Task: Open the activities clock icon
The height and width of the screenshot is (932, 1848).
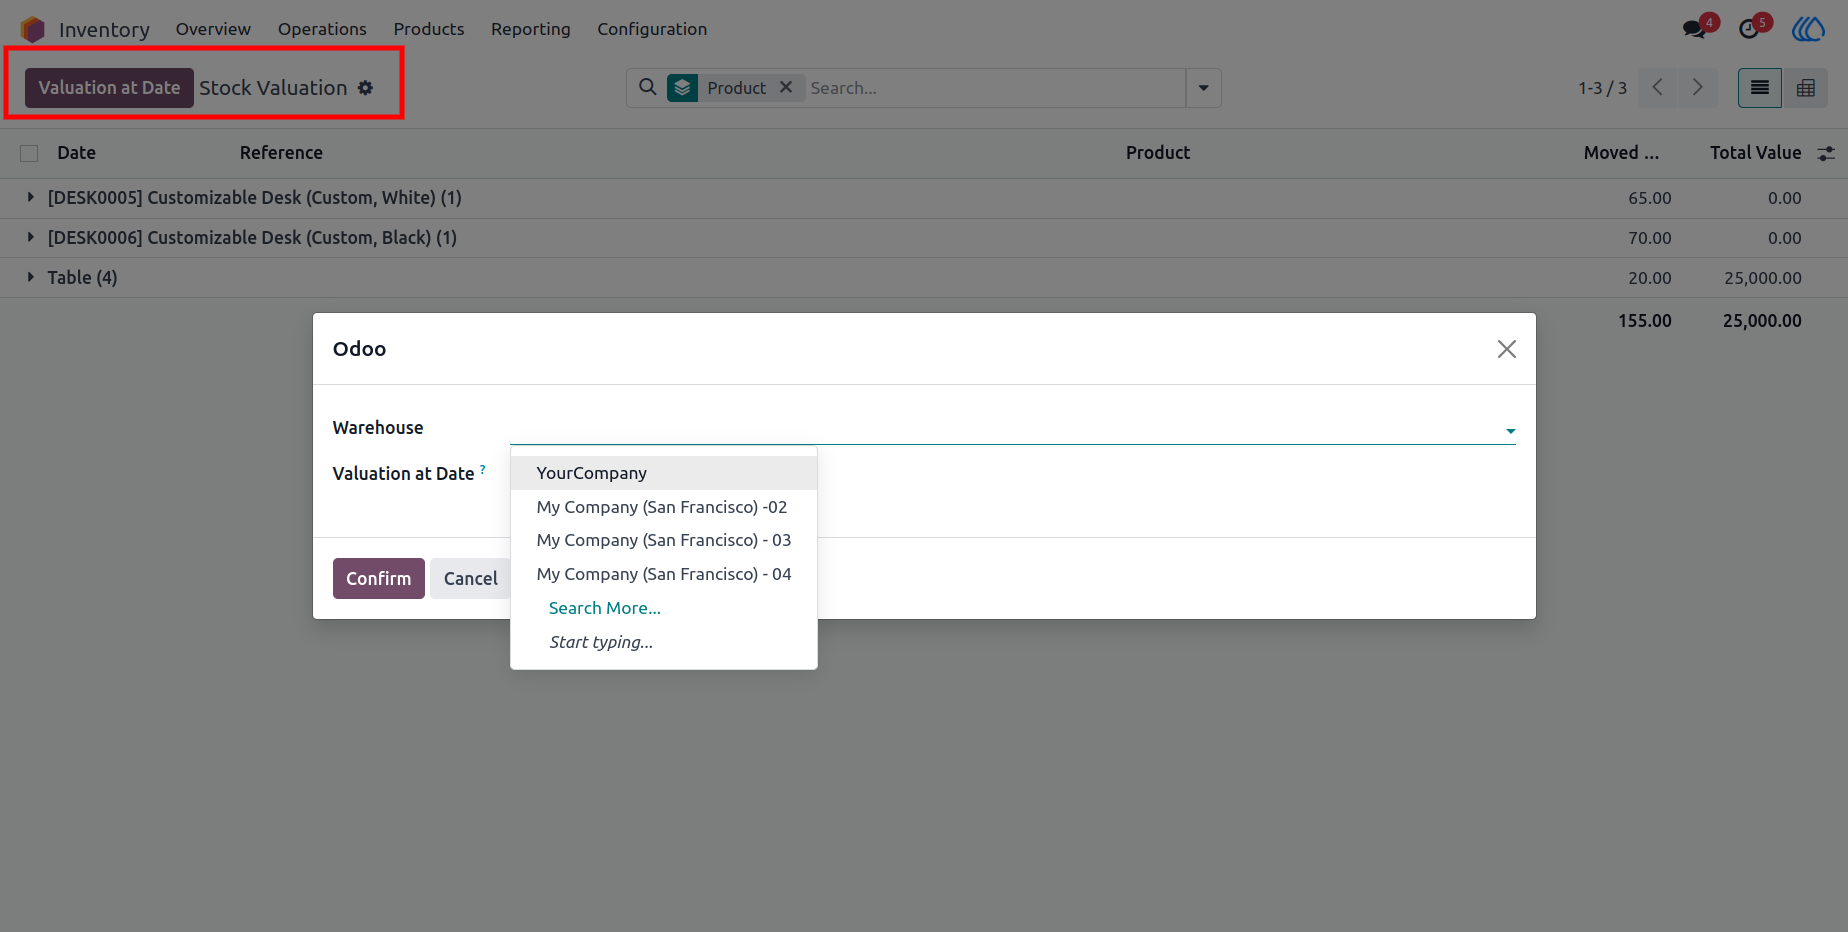Action: 1749,29
